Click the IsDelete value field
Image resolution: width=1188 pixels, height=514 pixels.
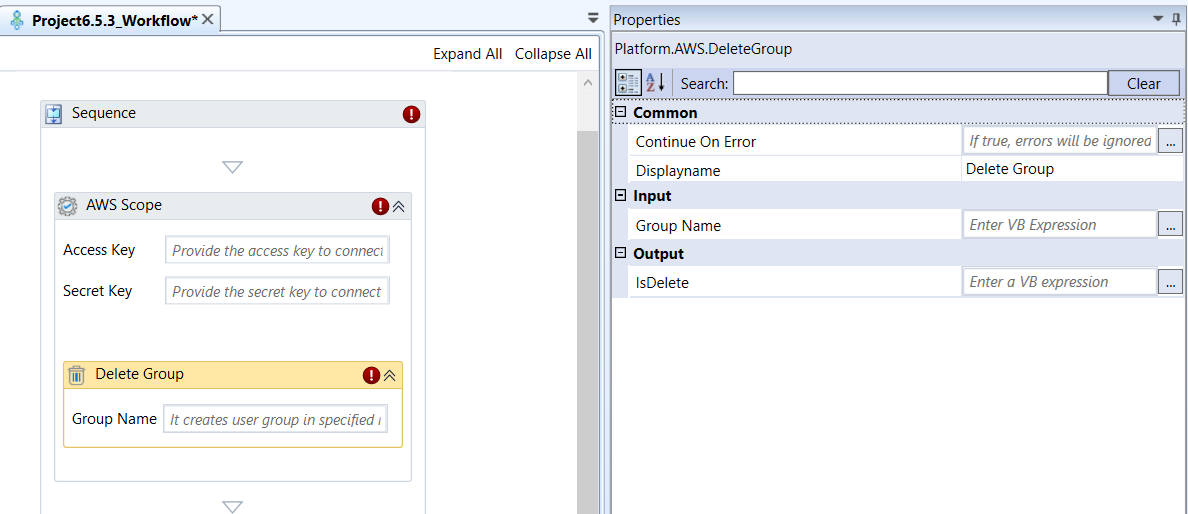pos(1060,282)
